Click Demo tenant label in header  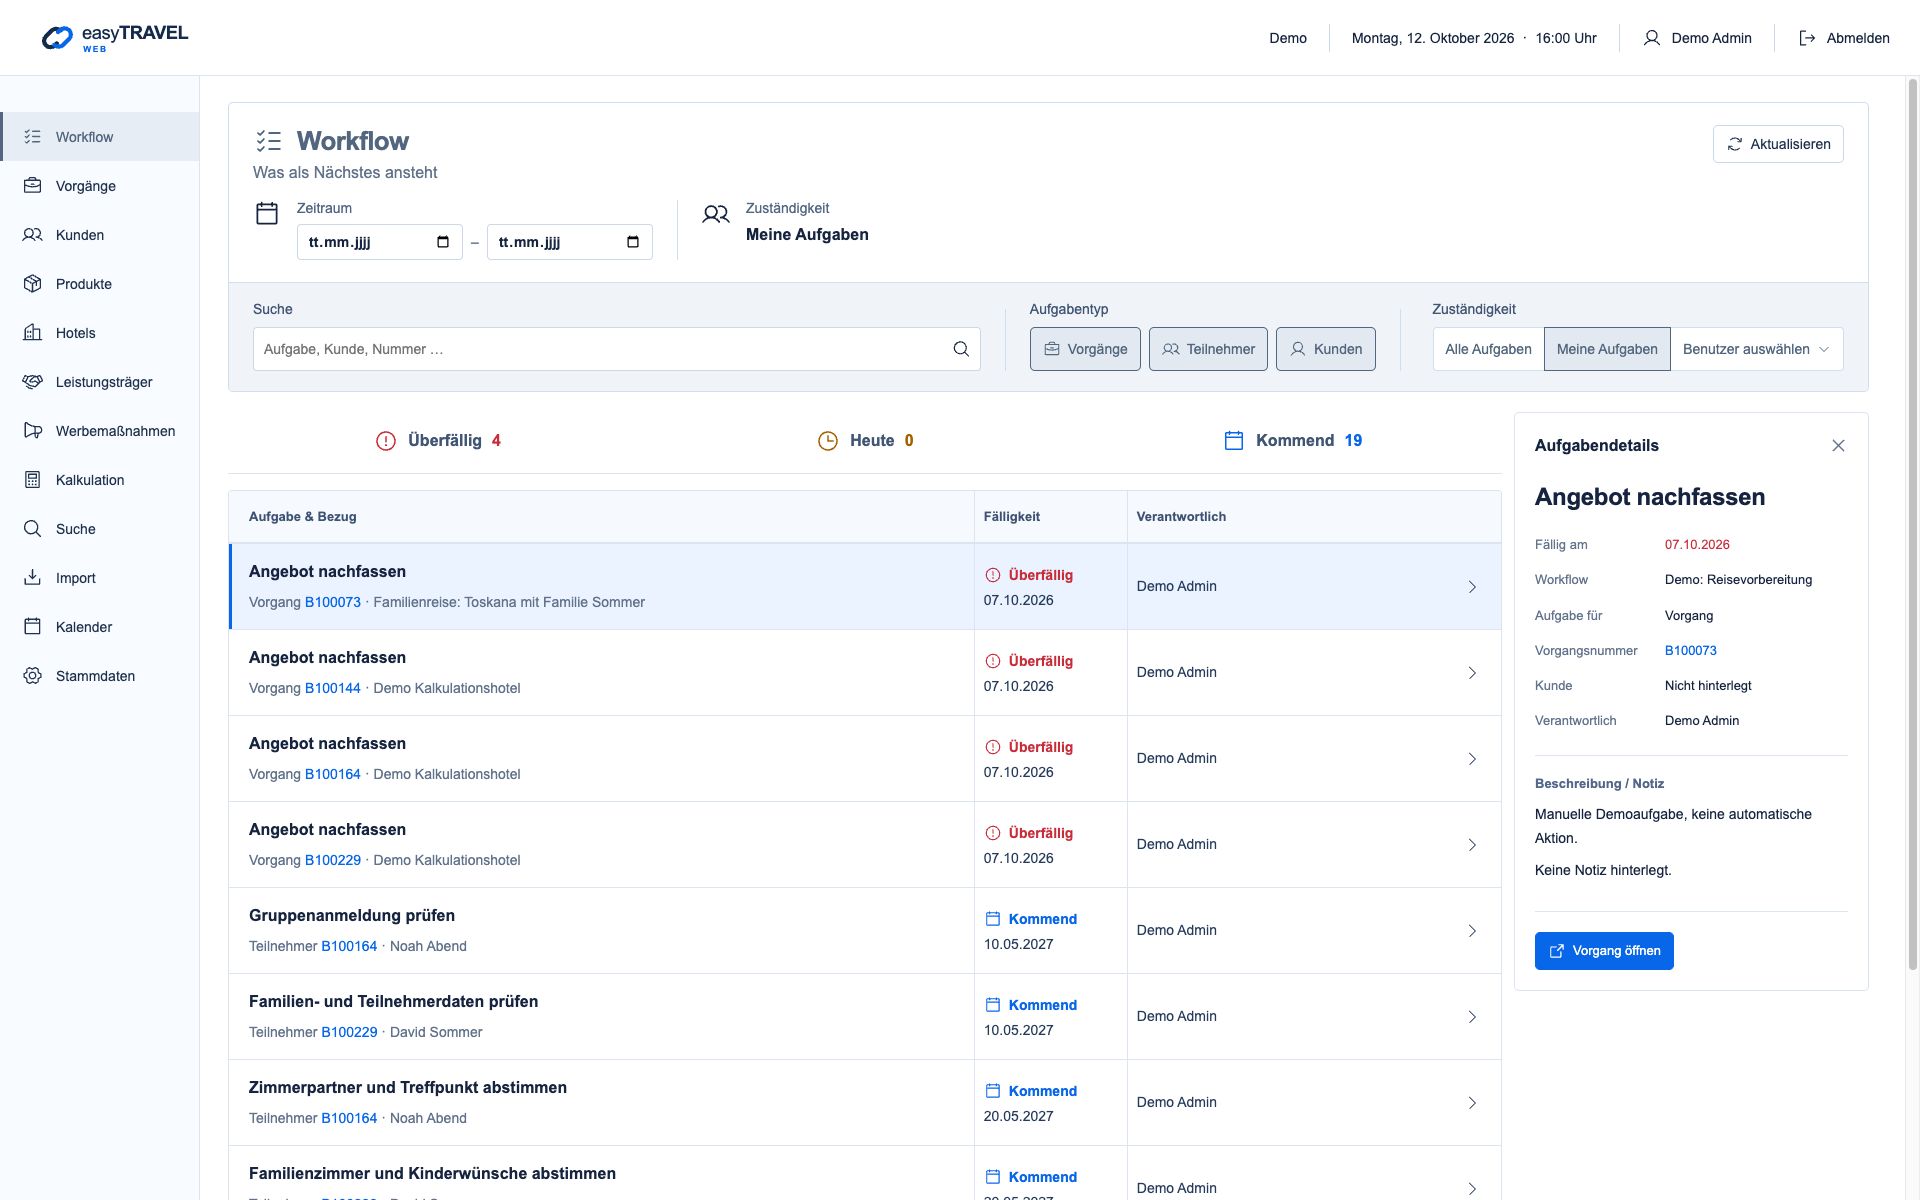(1288, 38)
